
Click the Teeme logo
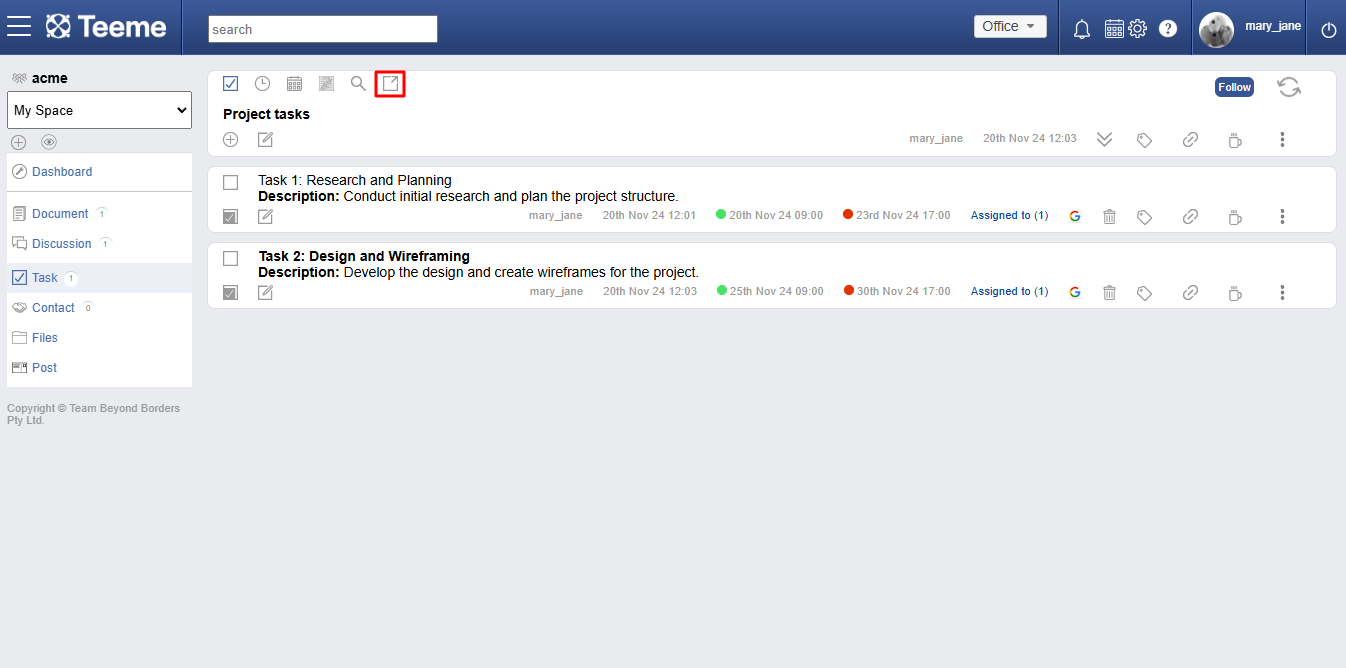[107, 27]
